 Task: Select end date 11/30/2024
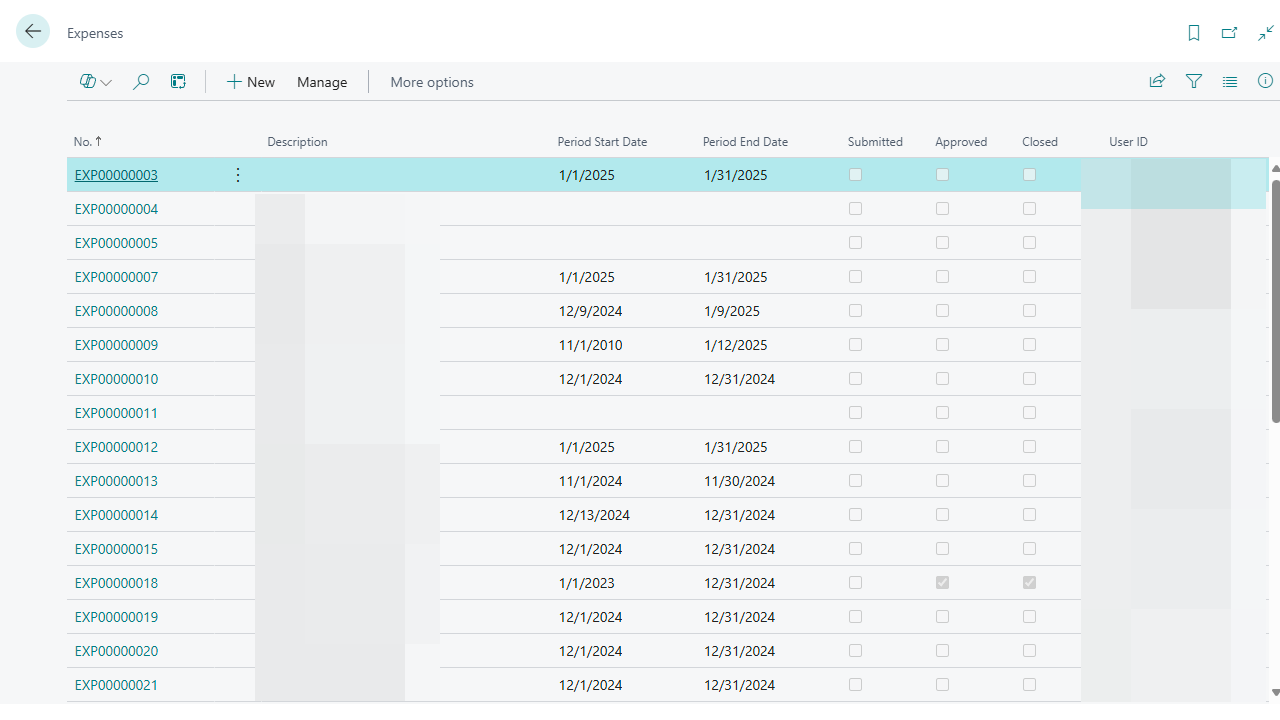[x=740, y=481]
